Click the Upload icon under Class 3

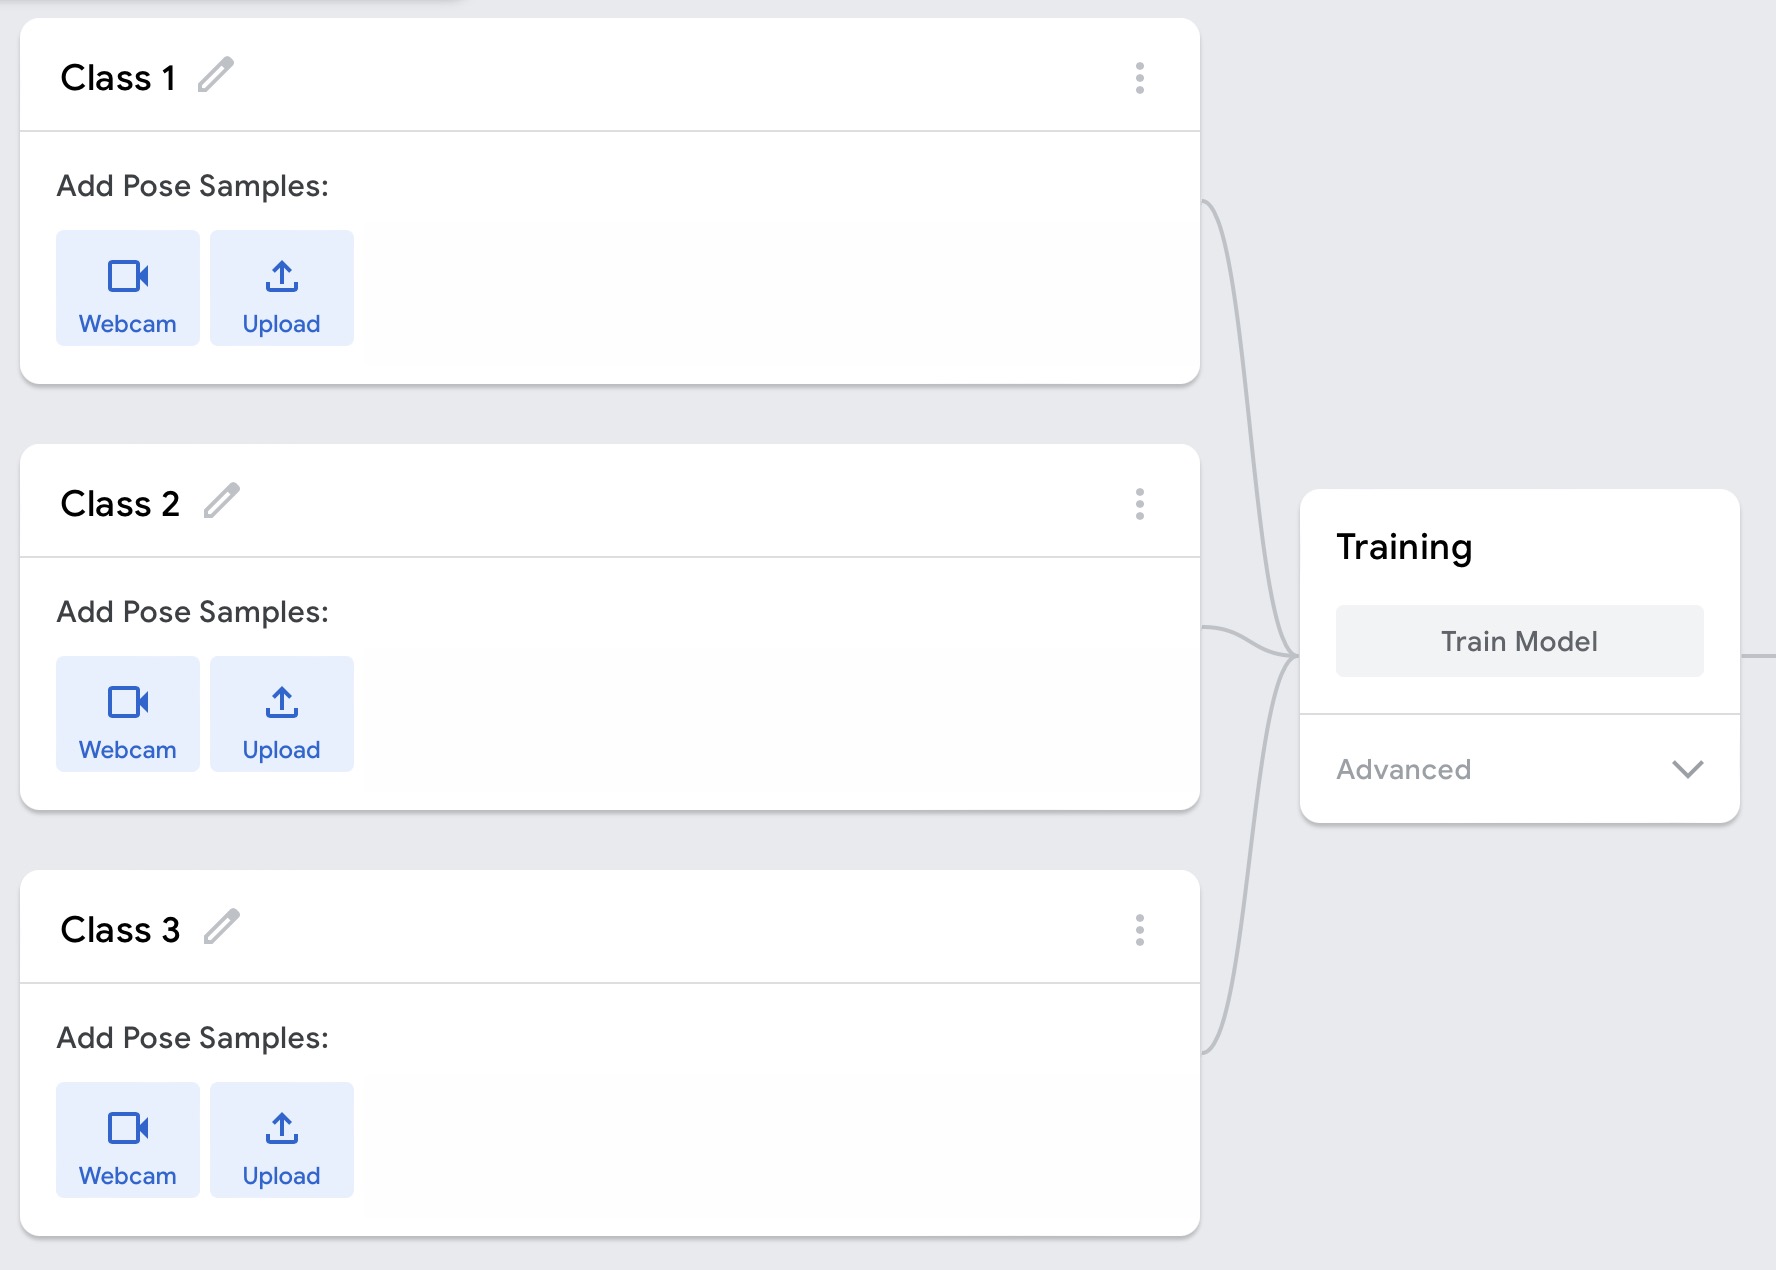click(x=281, y=1140)
